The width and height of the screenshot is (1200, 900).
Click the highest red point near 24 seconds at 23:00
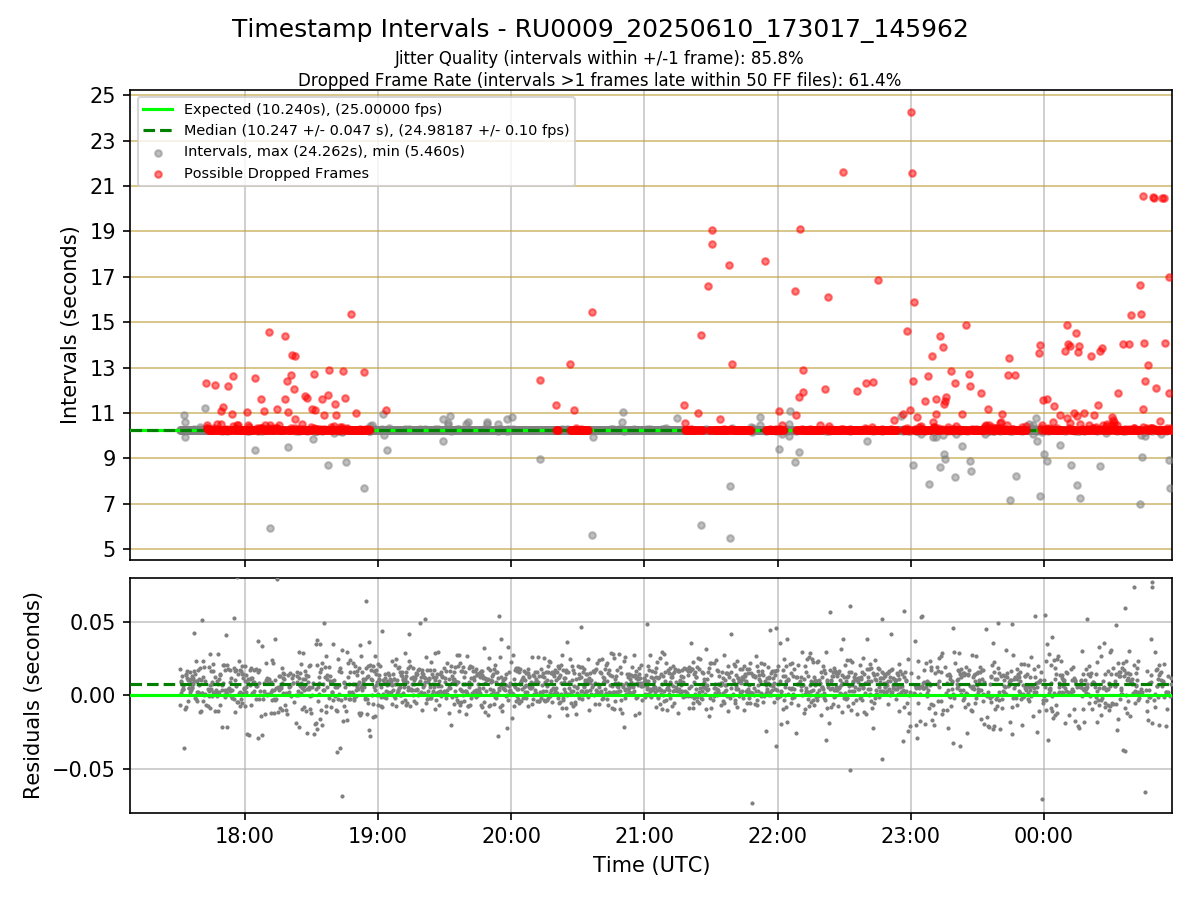(911, 112)
